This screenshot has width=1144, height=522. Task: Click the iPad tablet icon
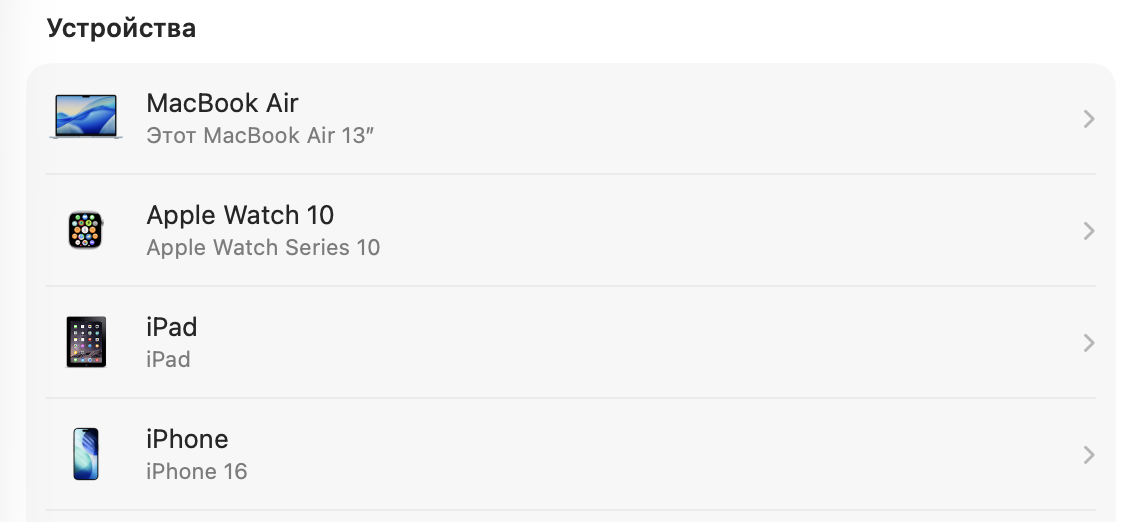pos(85,342)
